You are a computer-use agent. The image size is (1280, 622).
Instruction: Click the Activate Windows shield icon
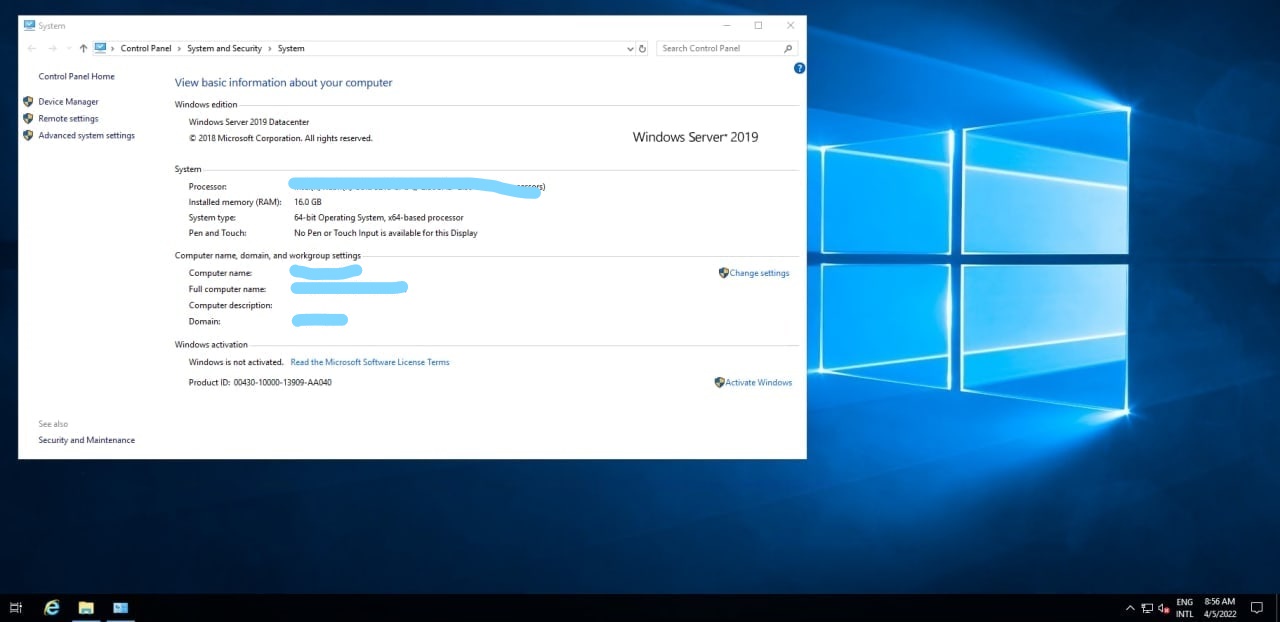(x=718, y=382)
